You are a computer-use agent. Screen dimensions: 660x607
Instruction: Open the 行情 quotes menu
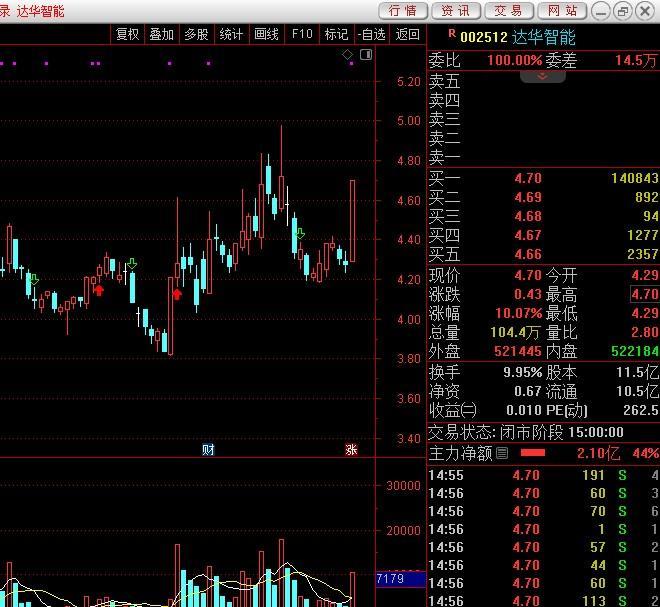403,11
